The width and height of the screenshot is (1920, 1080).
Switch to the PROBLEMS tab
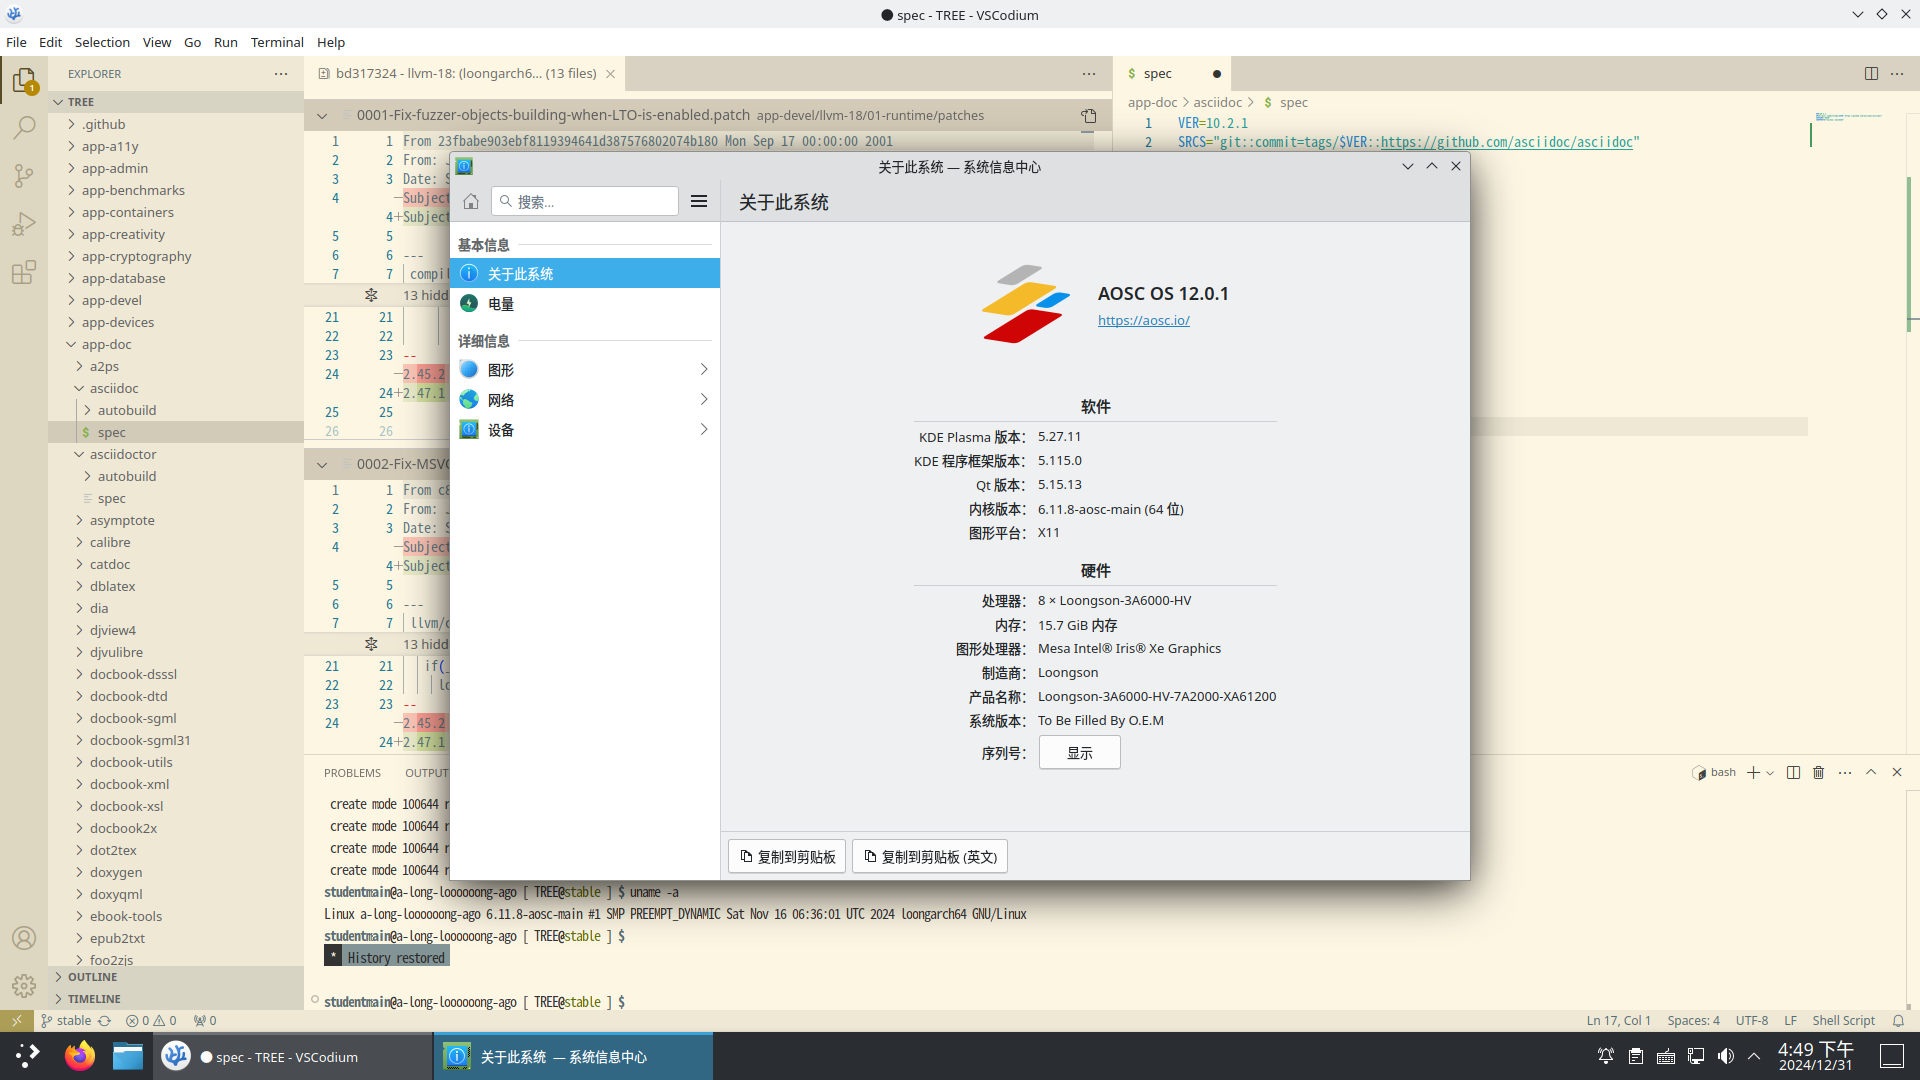pos(352,772)
